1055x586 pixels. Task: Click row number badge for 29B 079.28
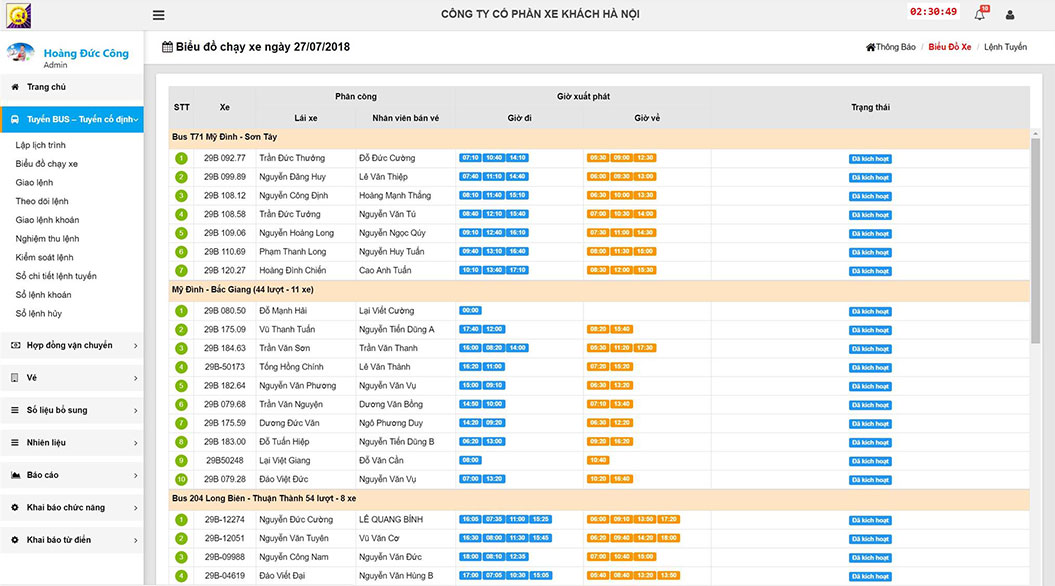181,480
